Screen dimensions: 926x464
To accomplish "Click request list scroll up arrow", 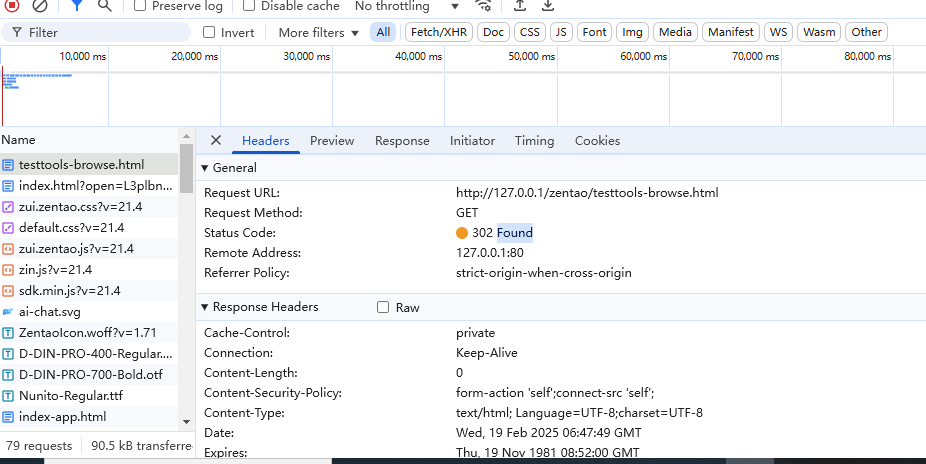I will (187, 136).
